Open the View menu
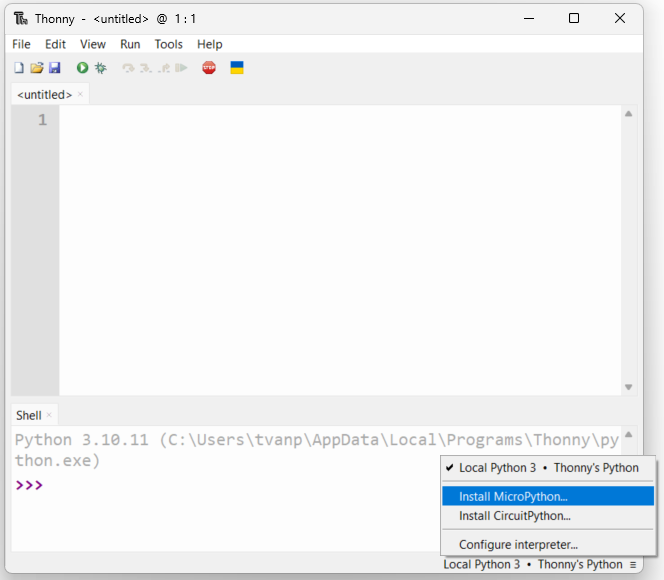This screenshot has width=664, height=580. (x=93, y=44)
